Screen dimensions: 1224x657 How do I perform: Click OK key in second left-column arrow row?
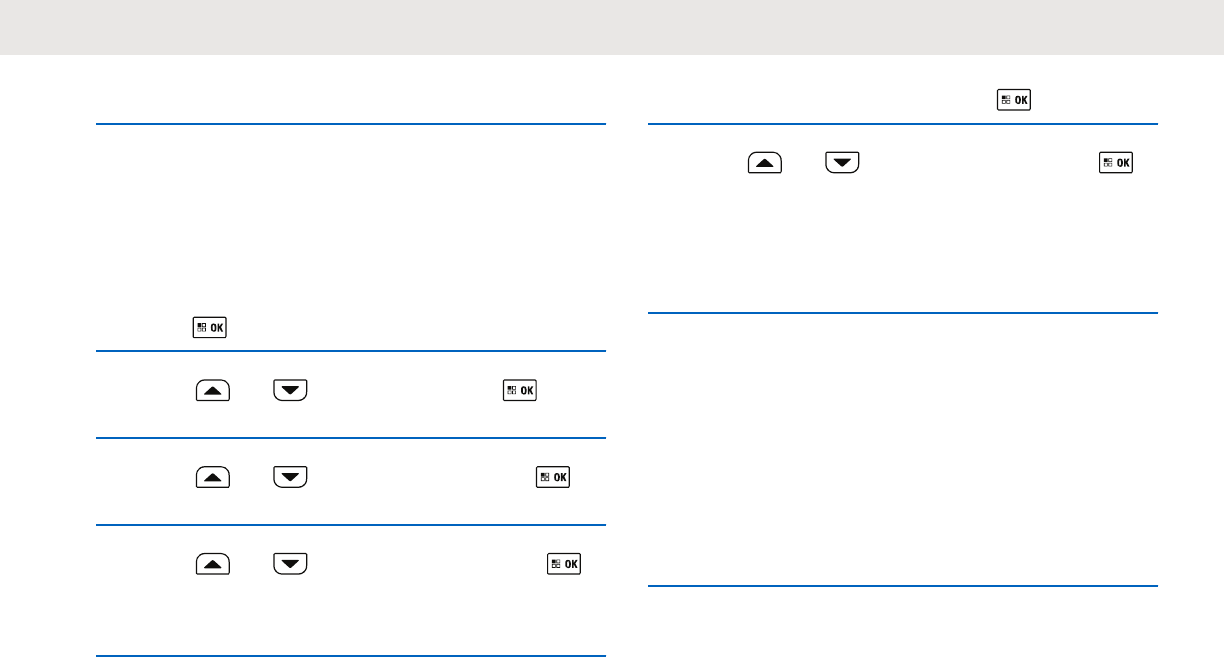point(554,477)
